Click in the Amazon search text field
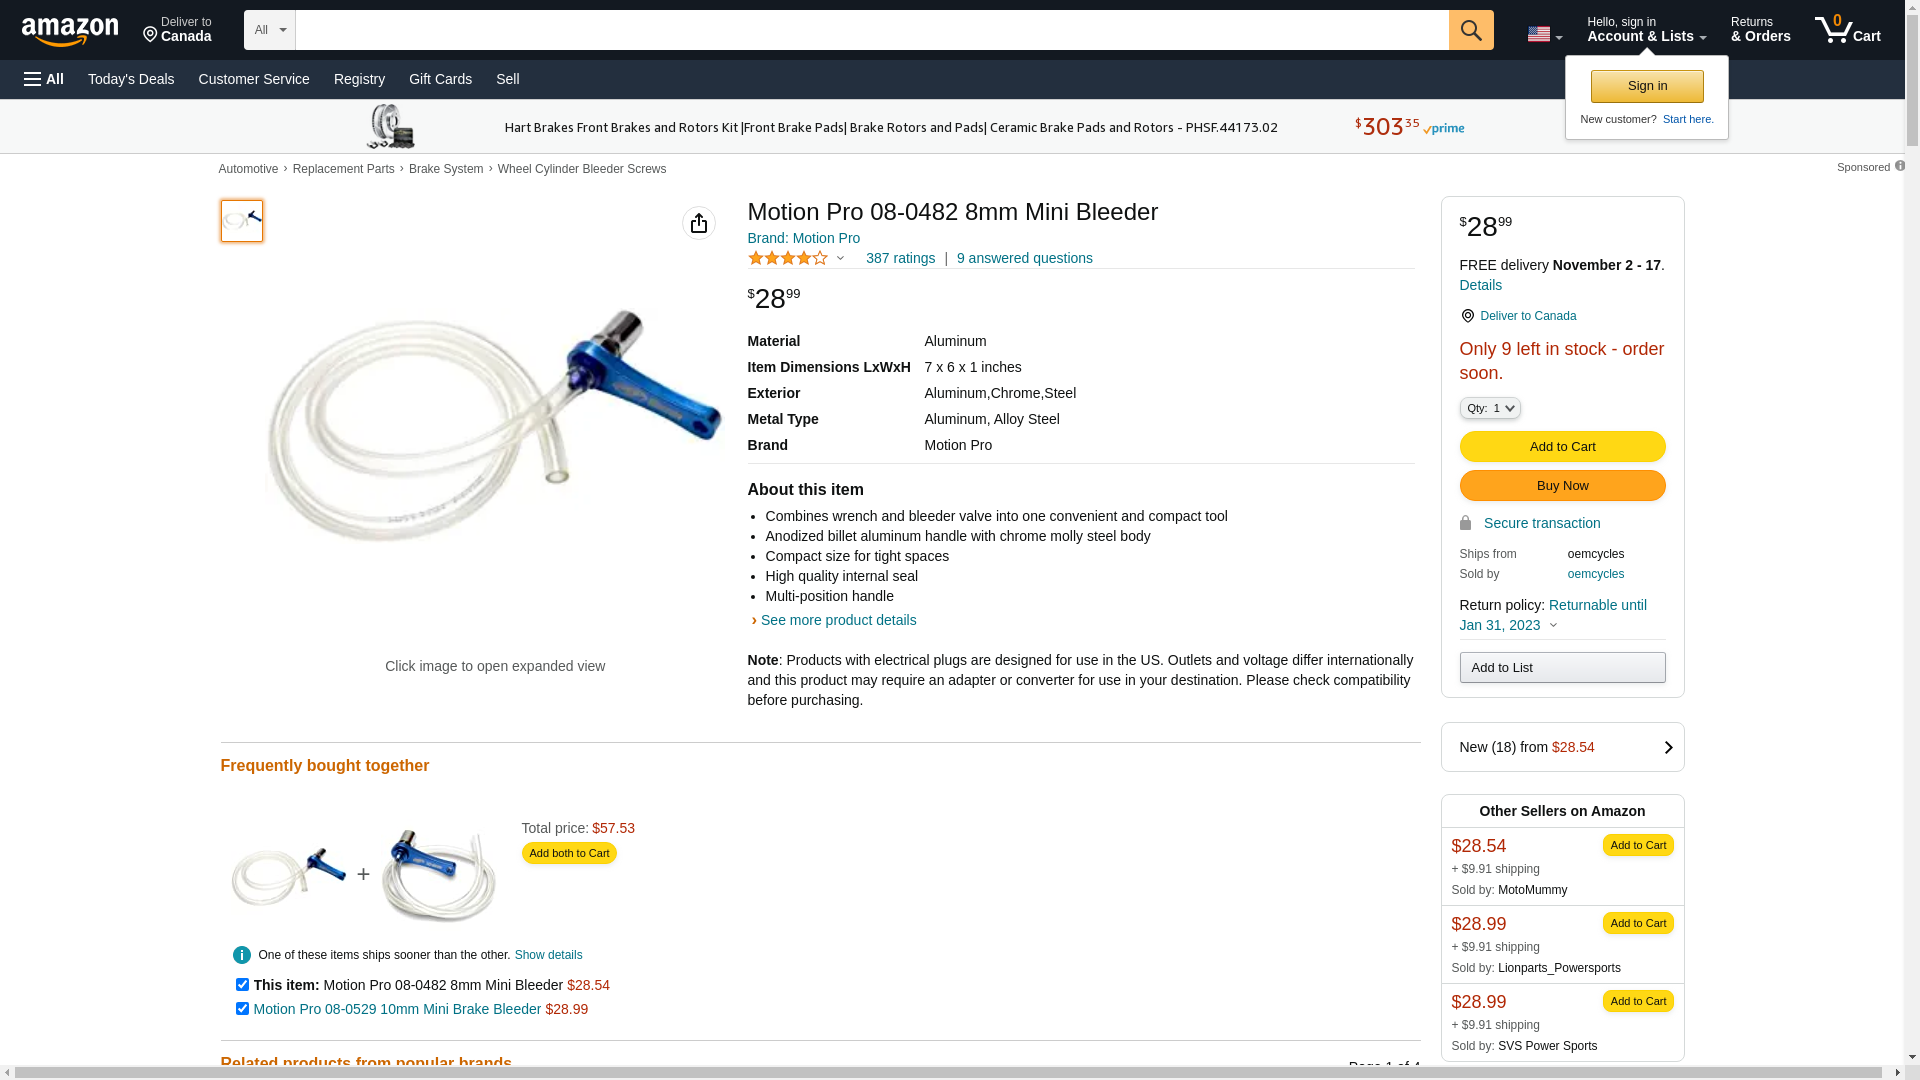The height and width of the screenshot is (1080, 1920). pos(871,30)
